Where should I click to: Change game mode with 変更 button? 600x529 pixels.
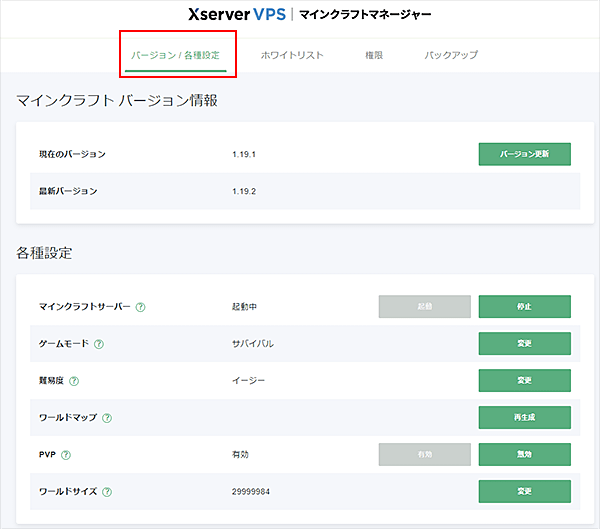coord(525,343)
